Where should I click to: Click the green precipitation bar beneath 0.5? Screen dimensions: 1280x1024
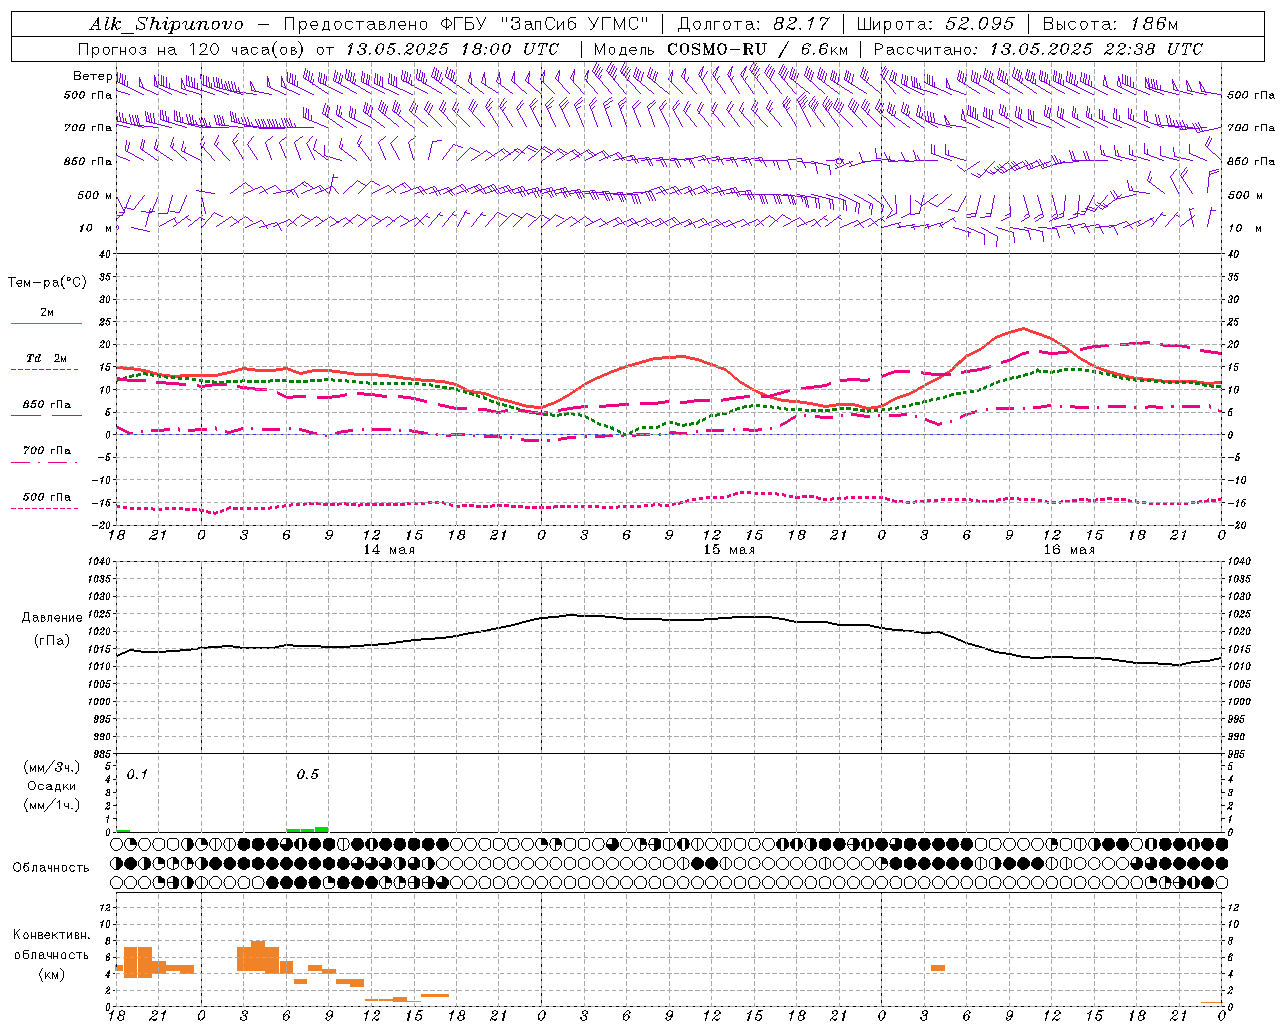pos(307,829)
